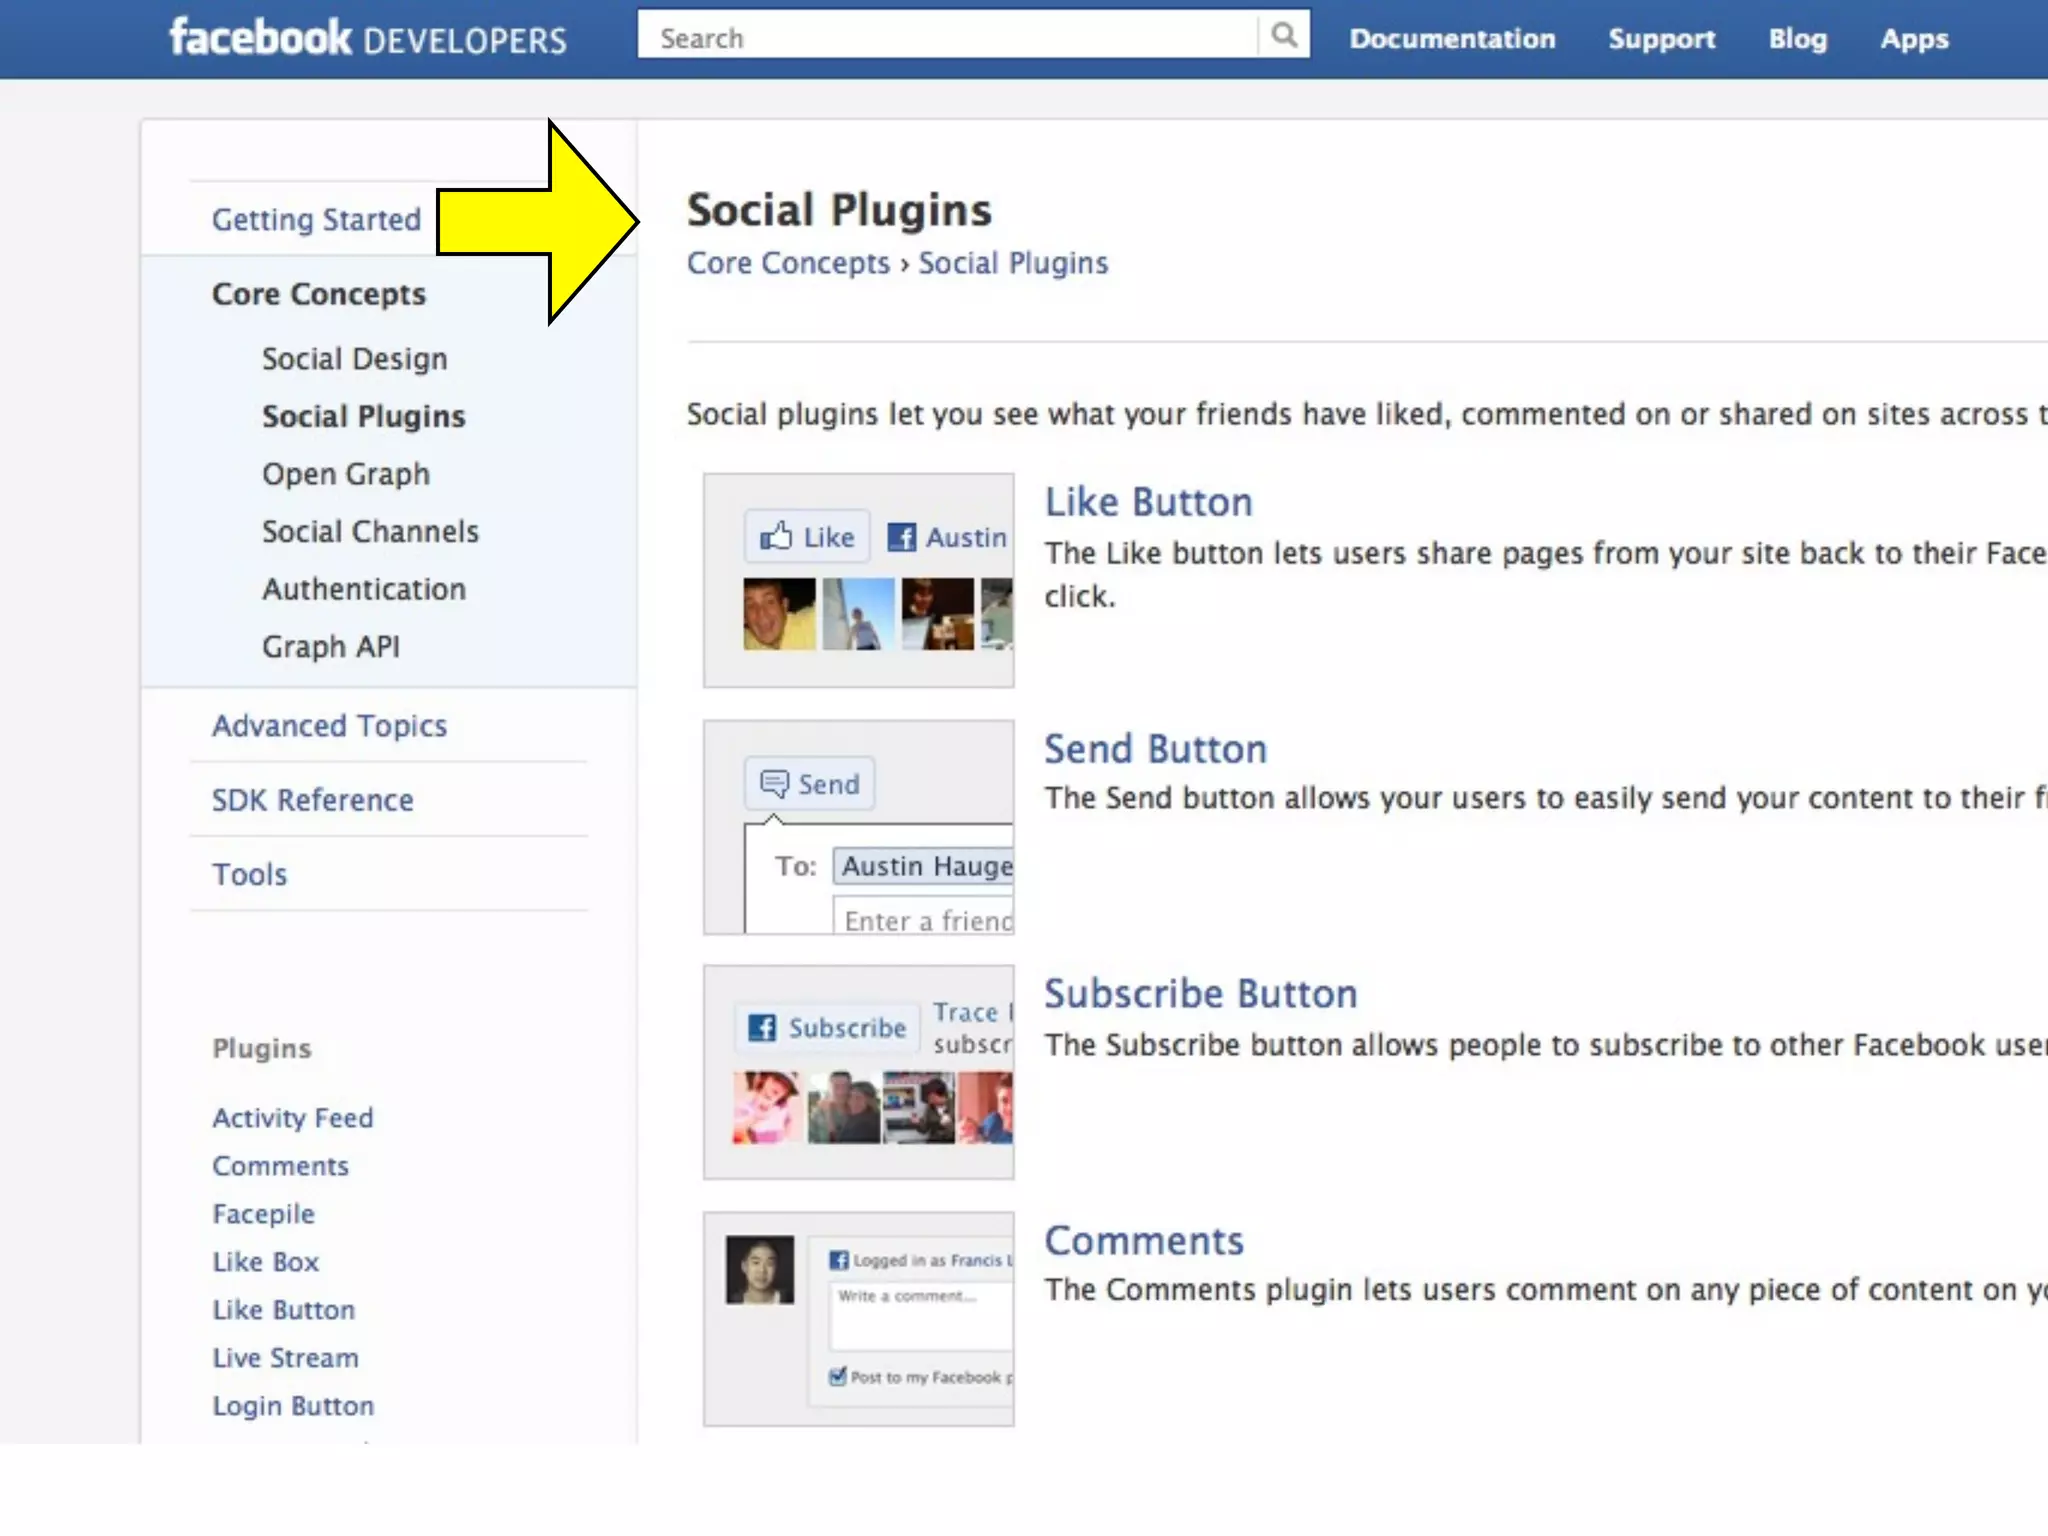This screenshot has width=2048, height=1536.
Task: Follow the Subscribe Button heading link
Action: click(x=1200, y=994)
